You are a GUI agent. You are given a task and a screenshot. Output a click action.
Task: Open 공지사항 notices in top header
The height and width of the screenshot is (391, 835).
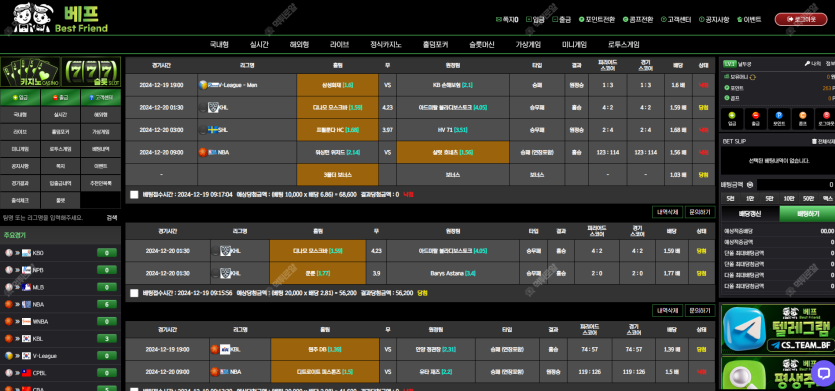click(x=714, y=20)
